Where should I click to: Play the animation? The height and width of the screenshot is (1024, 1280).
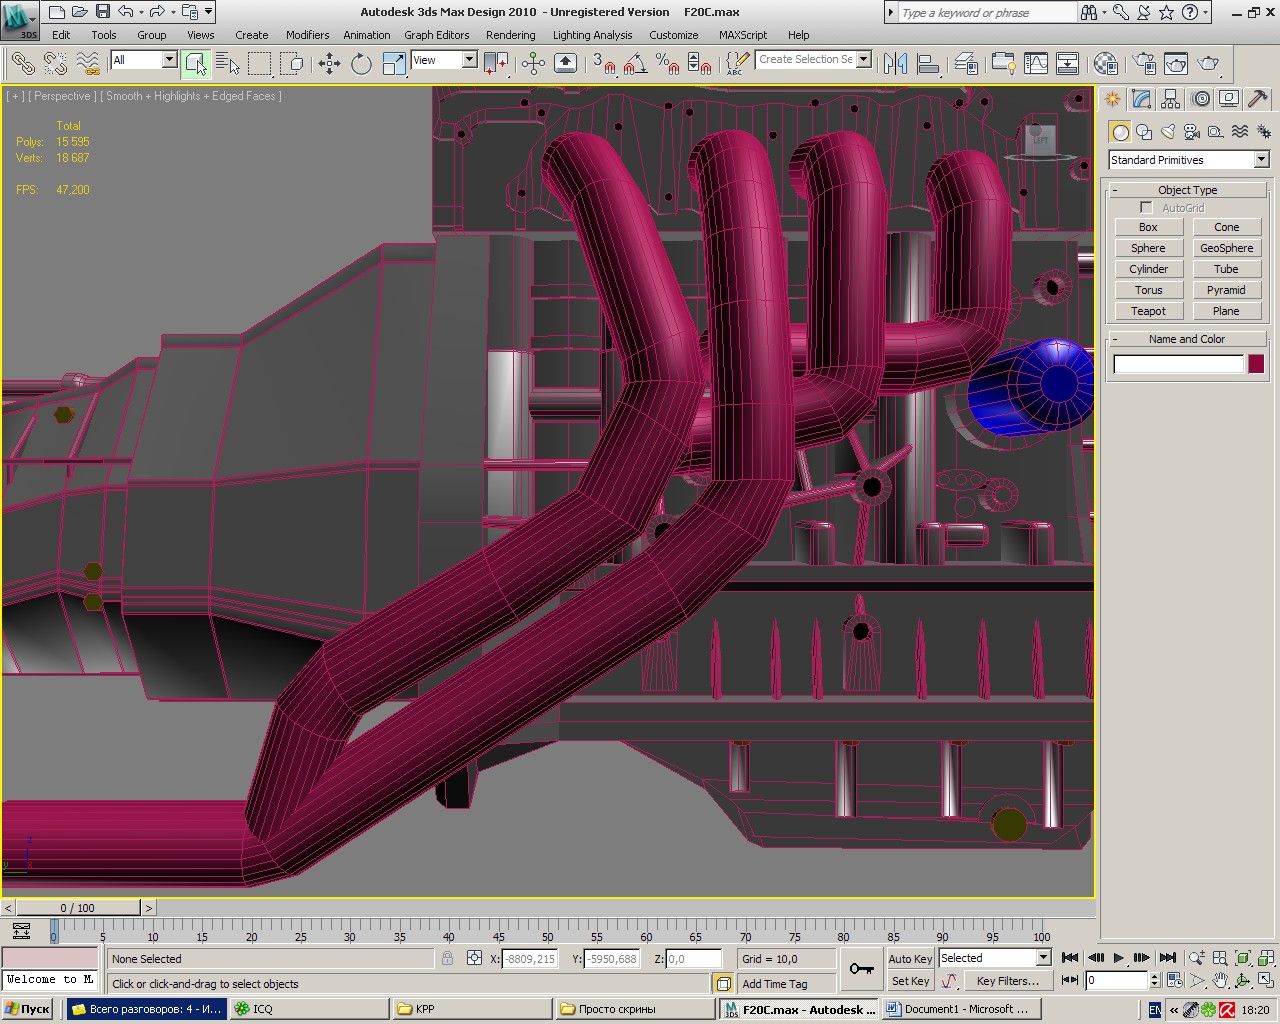pos(1119,958)
